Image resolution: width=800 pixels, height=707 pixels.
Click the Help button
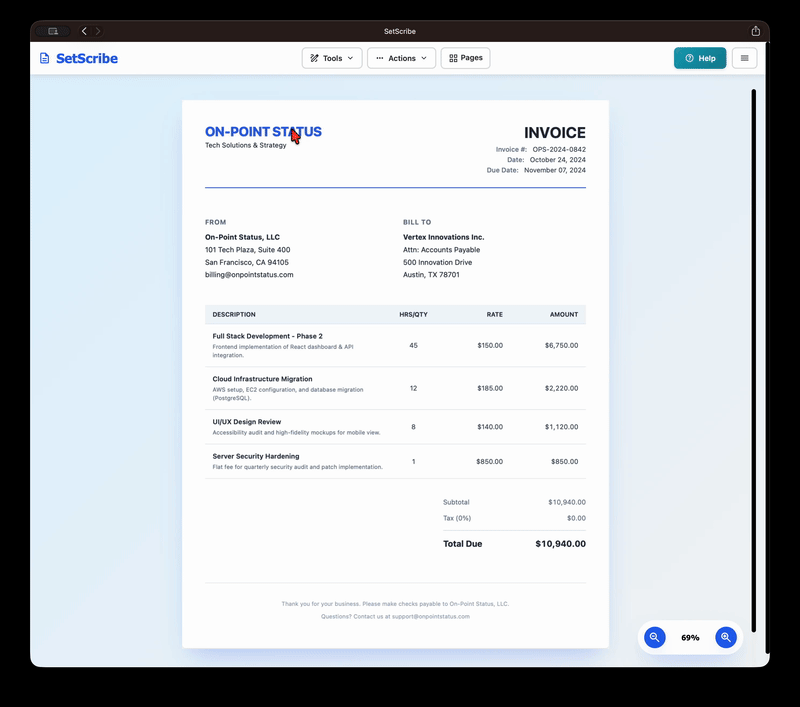700,58
